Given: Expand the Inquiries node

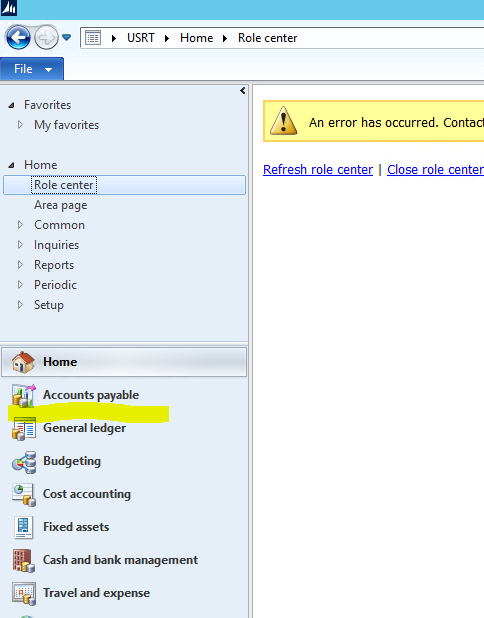Looking at the screenshot, I should coord(20,244).
